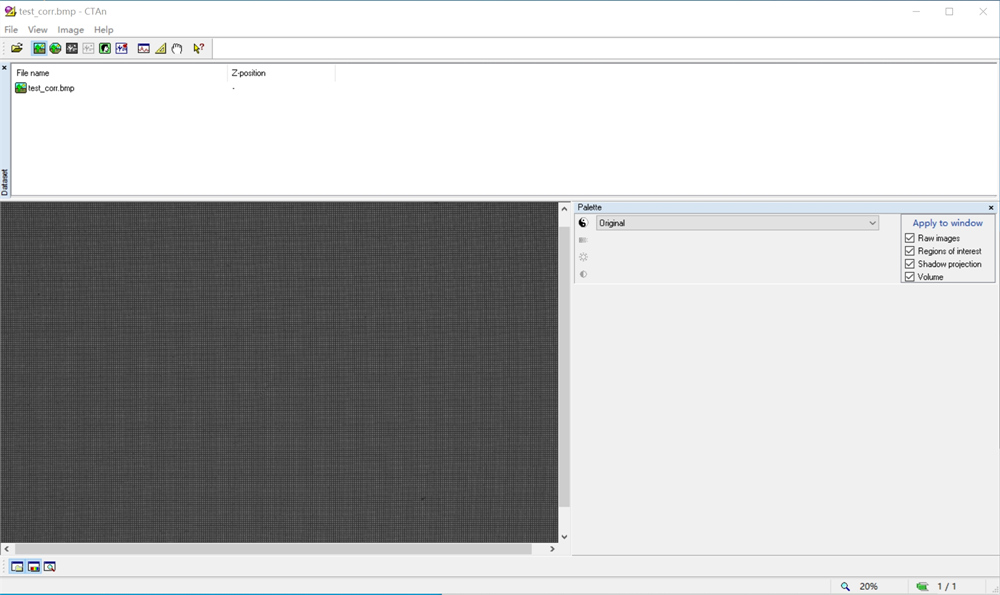This screenshot has height=595, width=1000.
Task: Sort by the File name column header
Action: (x=119, y=73)
